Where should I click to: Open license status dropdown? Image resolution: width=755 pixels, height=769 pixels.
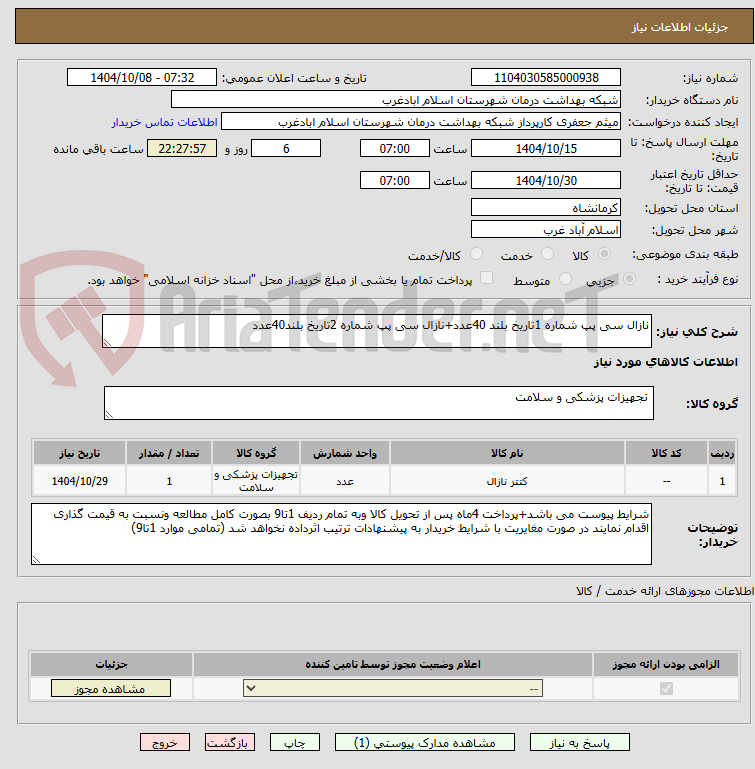[x=393, y=688]
